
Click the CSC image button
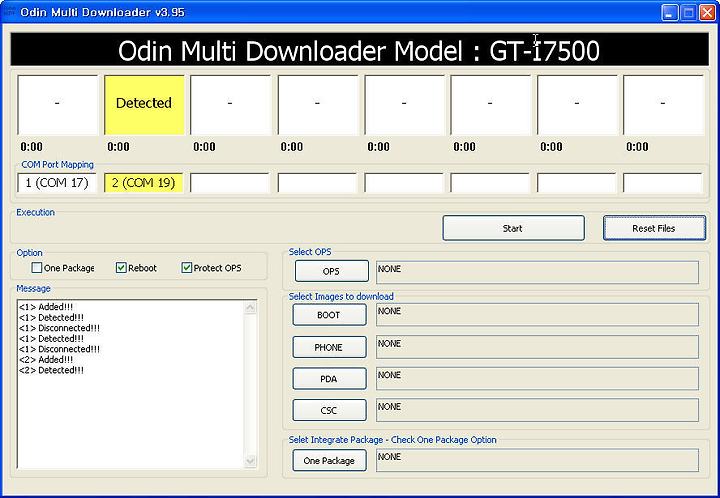pos(329,410)
